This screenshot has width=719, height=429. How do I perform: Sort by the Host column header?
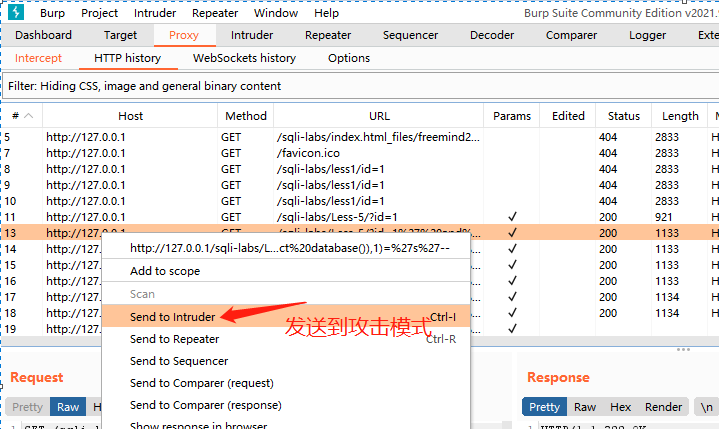(x=130, y=116)
